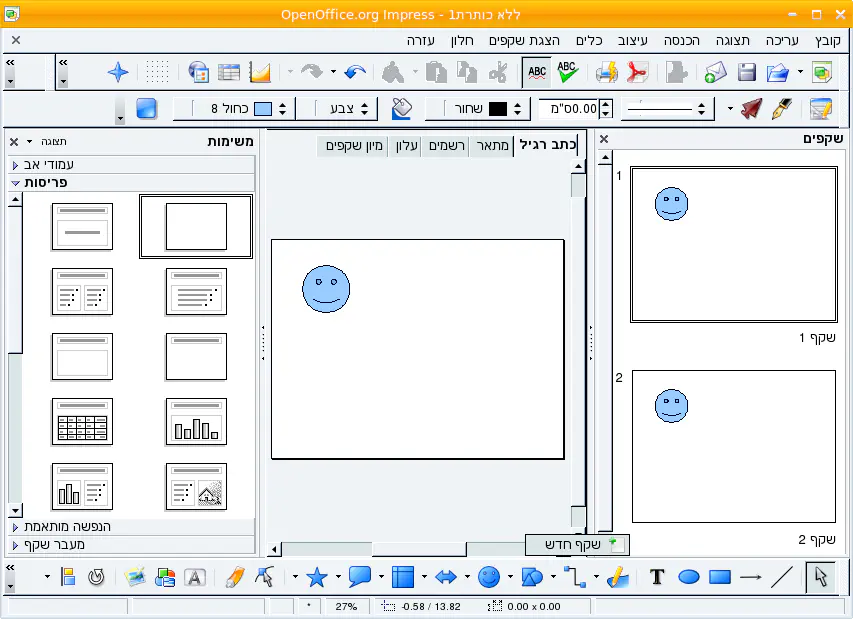Toggle the shadow button on line toolbar
This screenshot has height=619, width=853.
pos(147,108)
